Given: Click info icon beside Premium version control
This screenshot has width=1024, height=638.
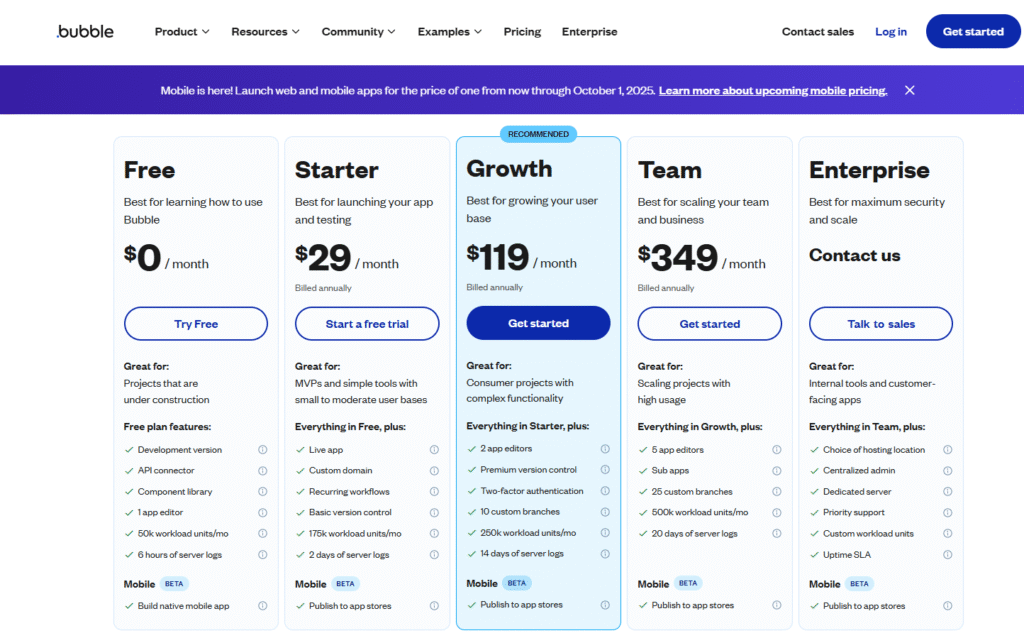Looking at the screenshot, I should point(605,470).
